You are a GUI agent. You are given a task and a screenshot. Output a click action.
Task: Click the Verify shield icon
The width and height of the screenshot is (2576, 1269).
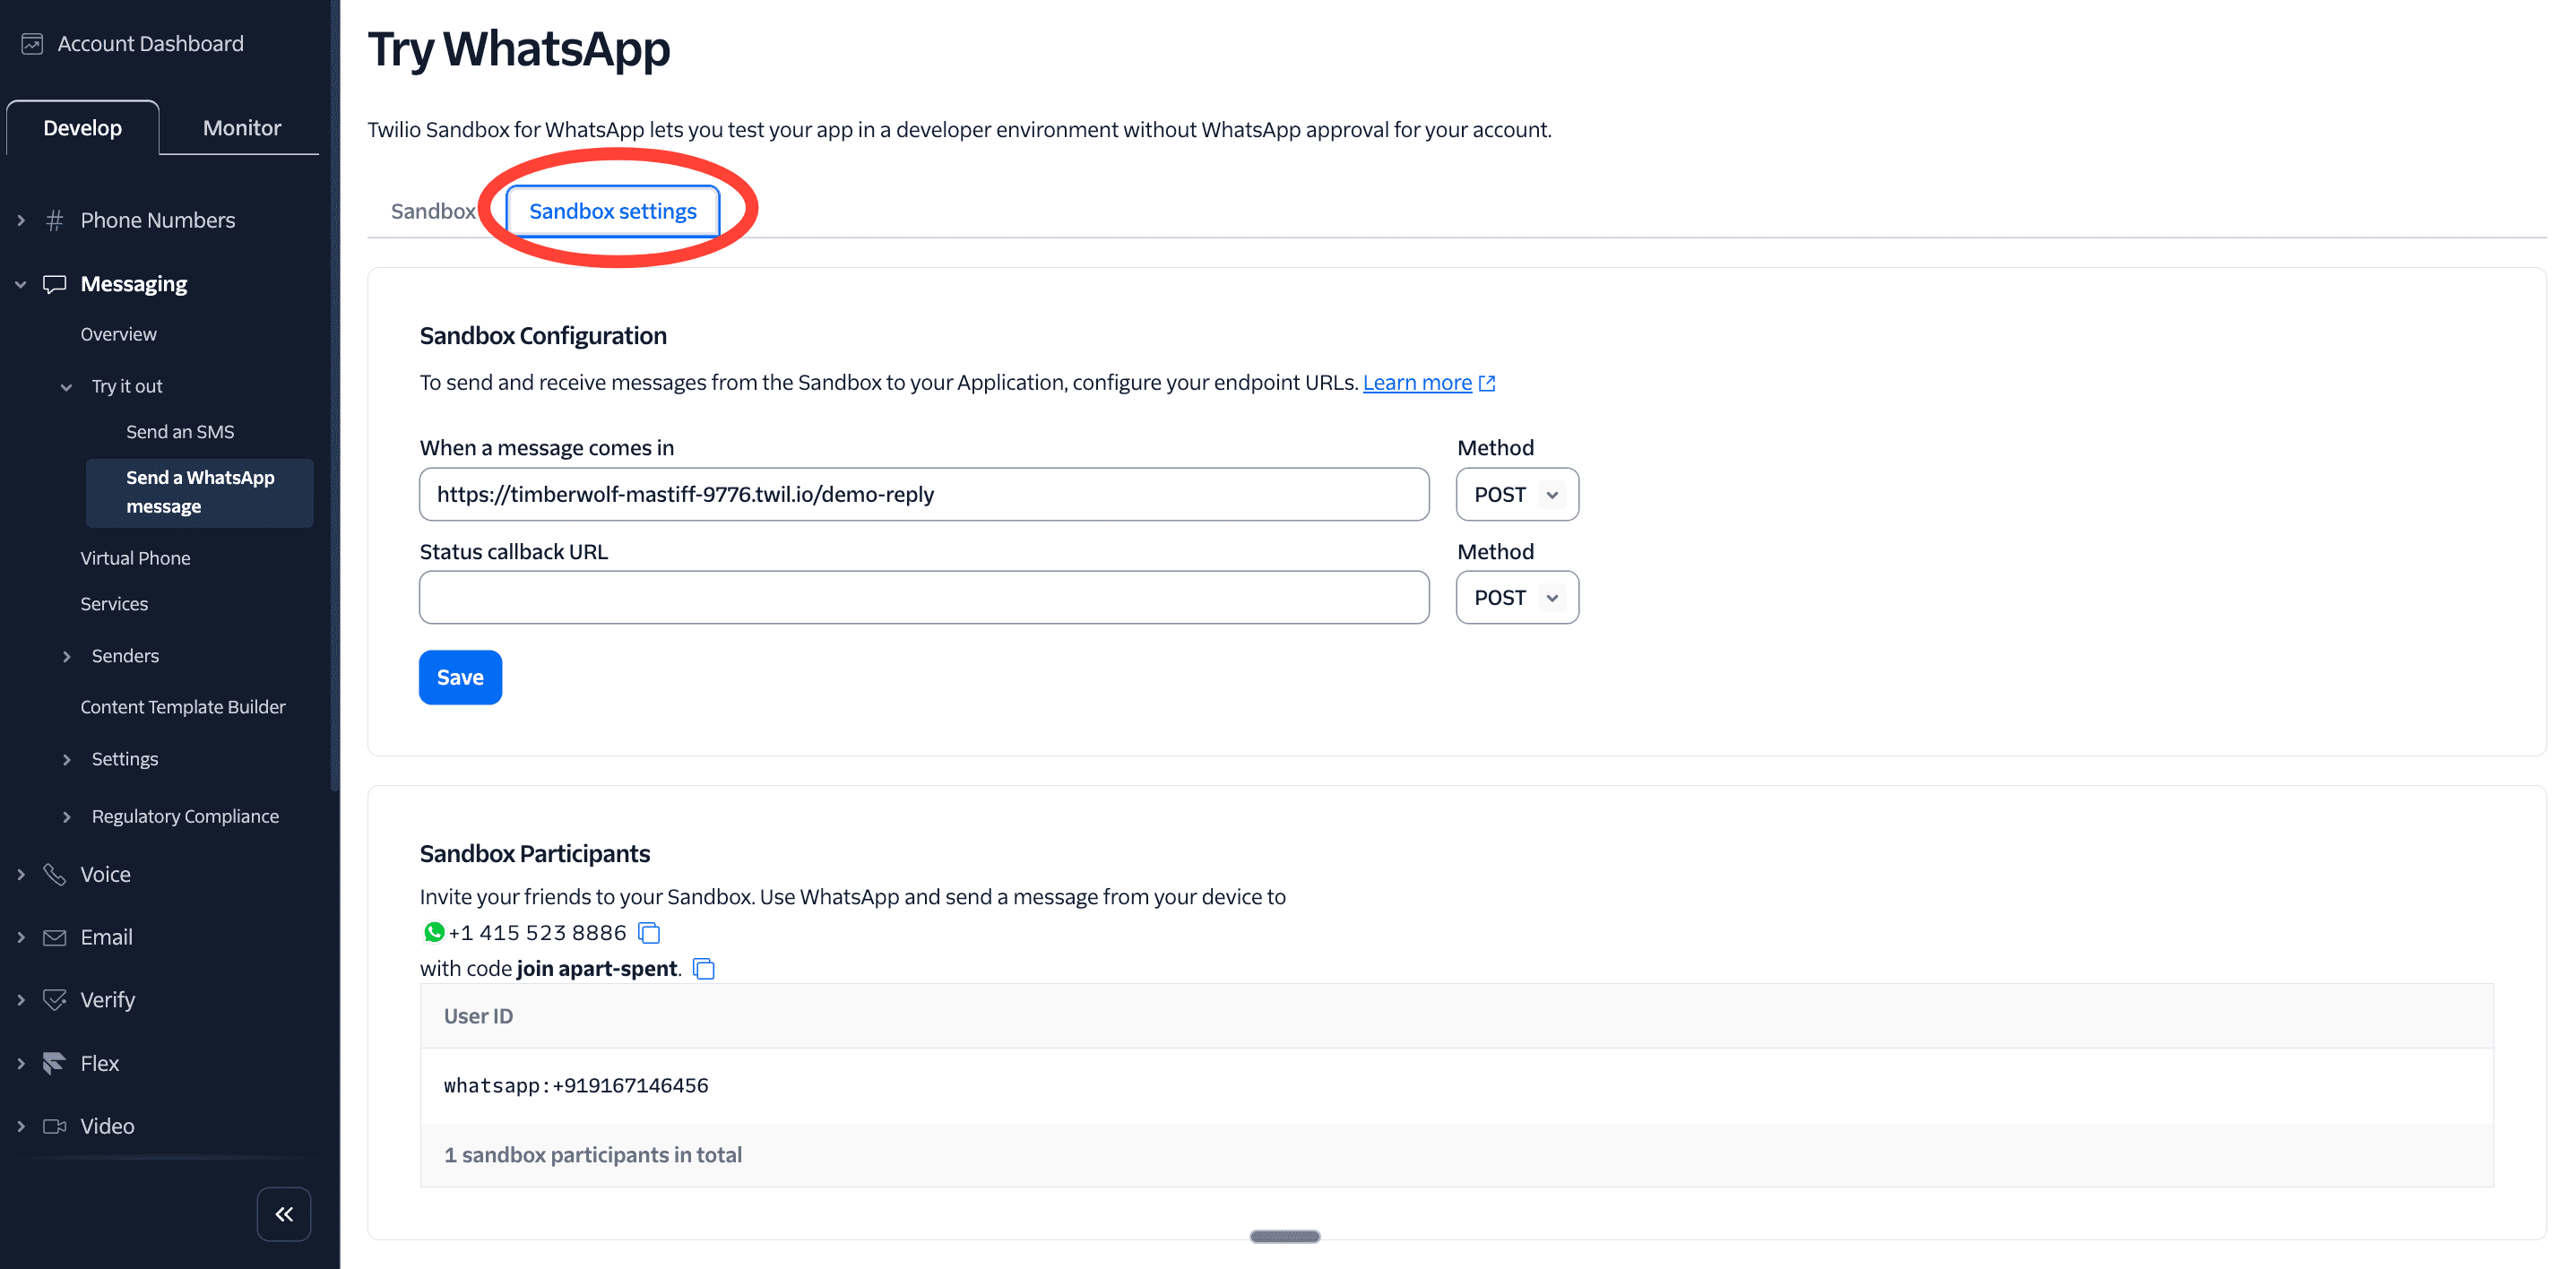coord(54,1000)
